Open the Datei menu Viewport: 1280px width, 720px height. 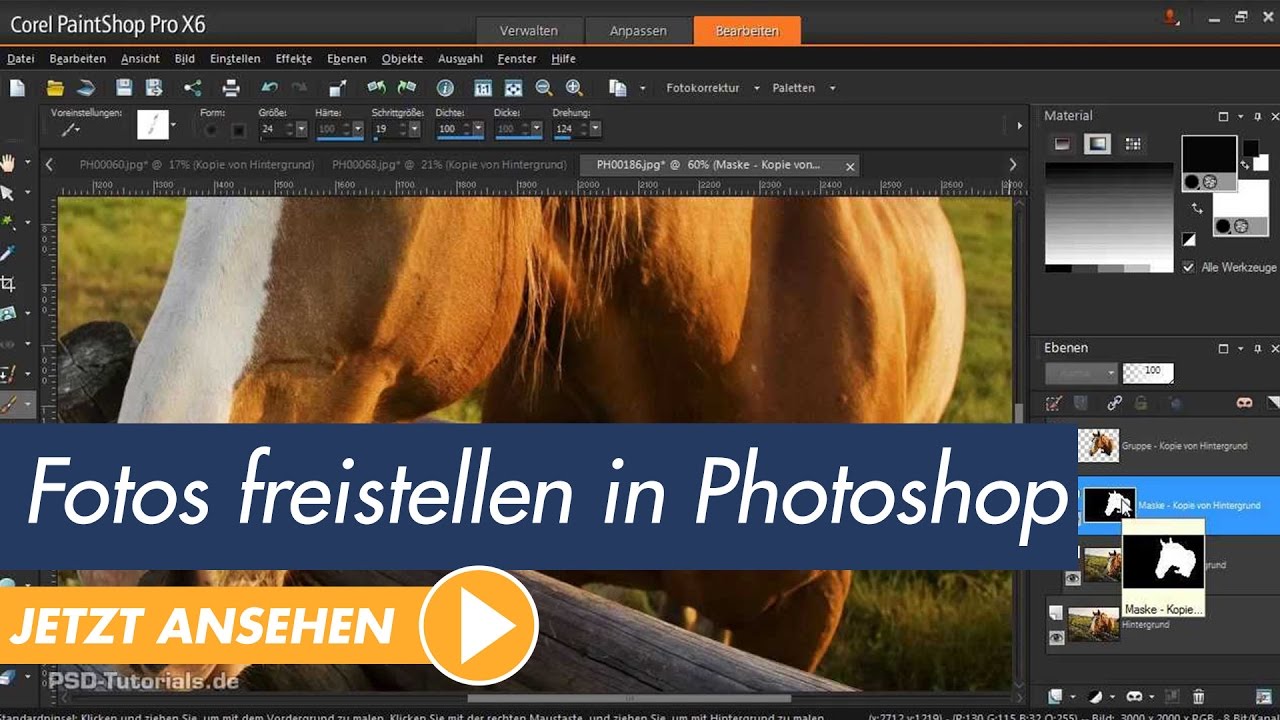click(20, 59)
